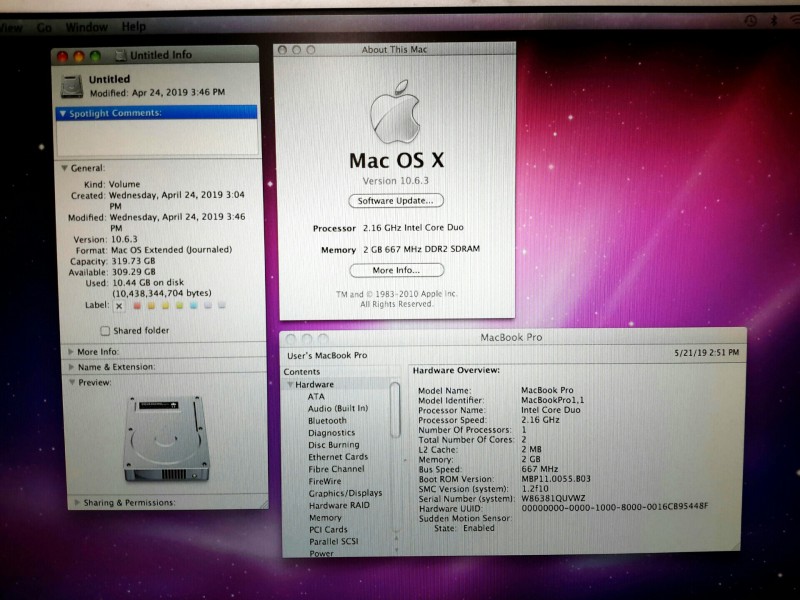Close the Untitled Info window

tap(63, 56)
